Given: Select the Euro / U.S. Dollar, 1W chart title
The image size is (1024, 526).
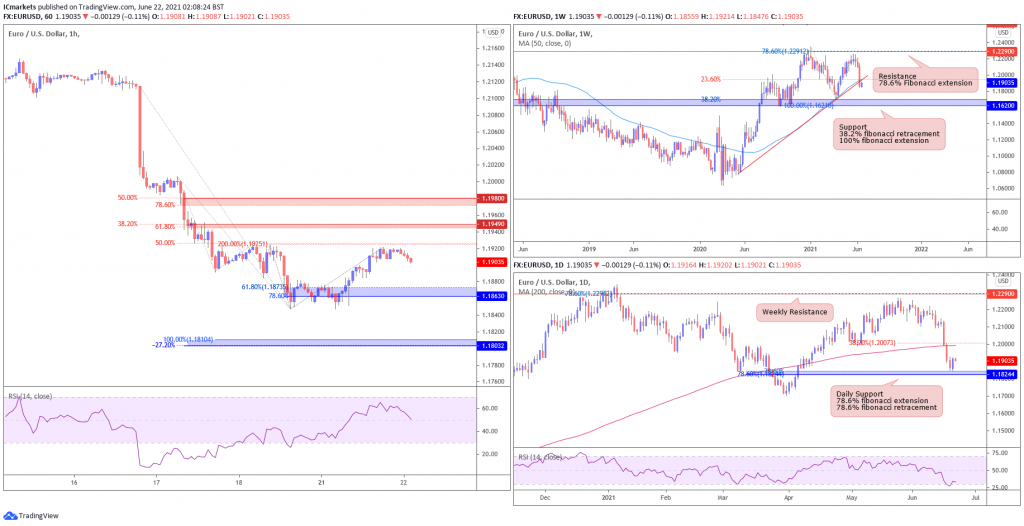Looking at the screenshot, I should pos(553,34).
